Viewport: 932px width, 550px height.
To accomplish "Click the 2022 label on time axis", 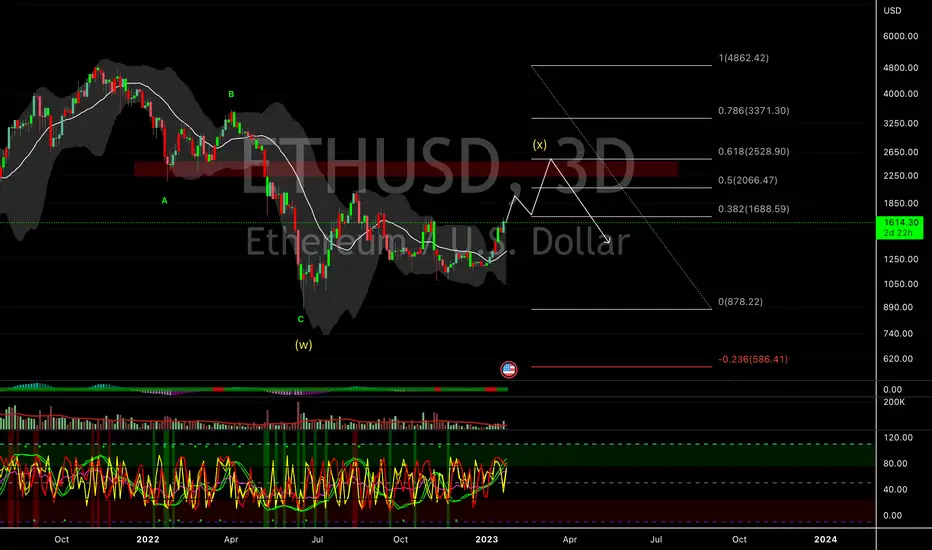I will point(147,539).
